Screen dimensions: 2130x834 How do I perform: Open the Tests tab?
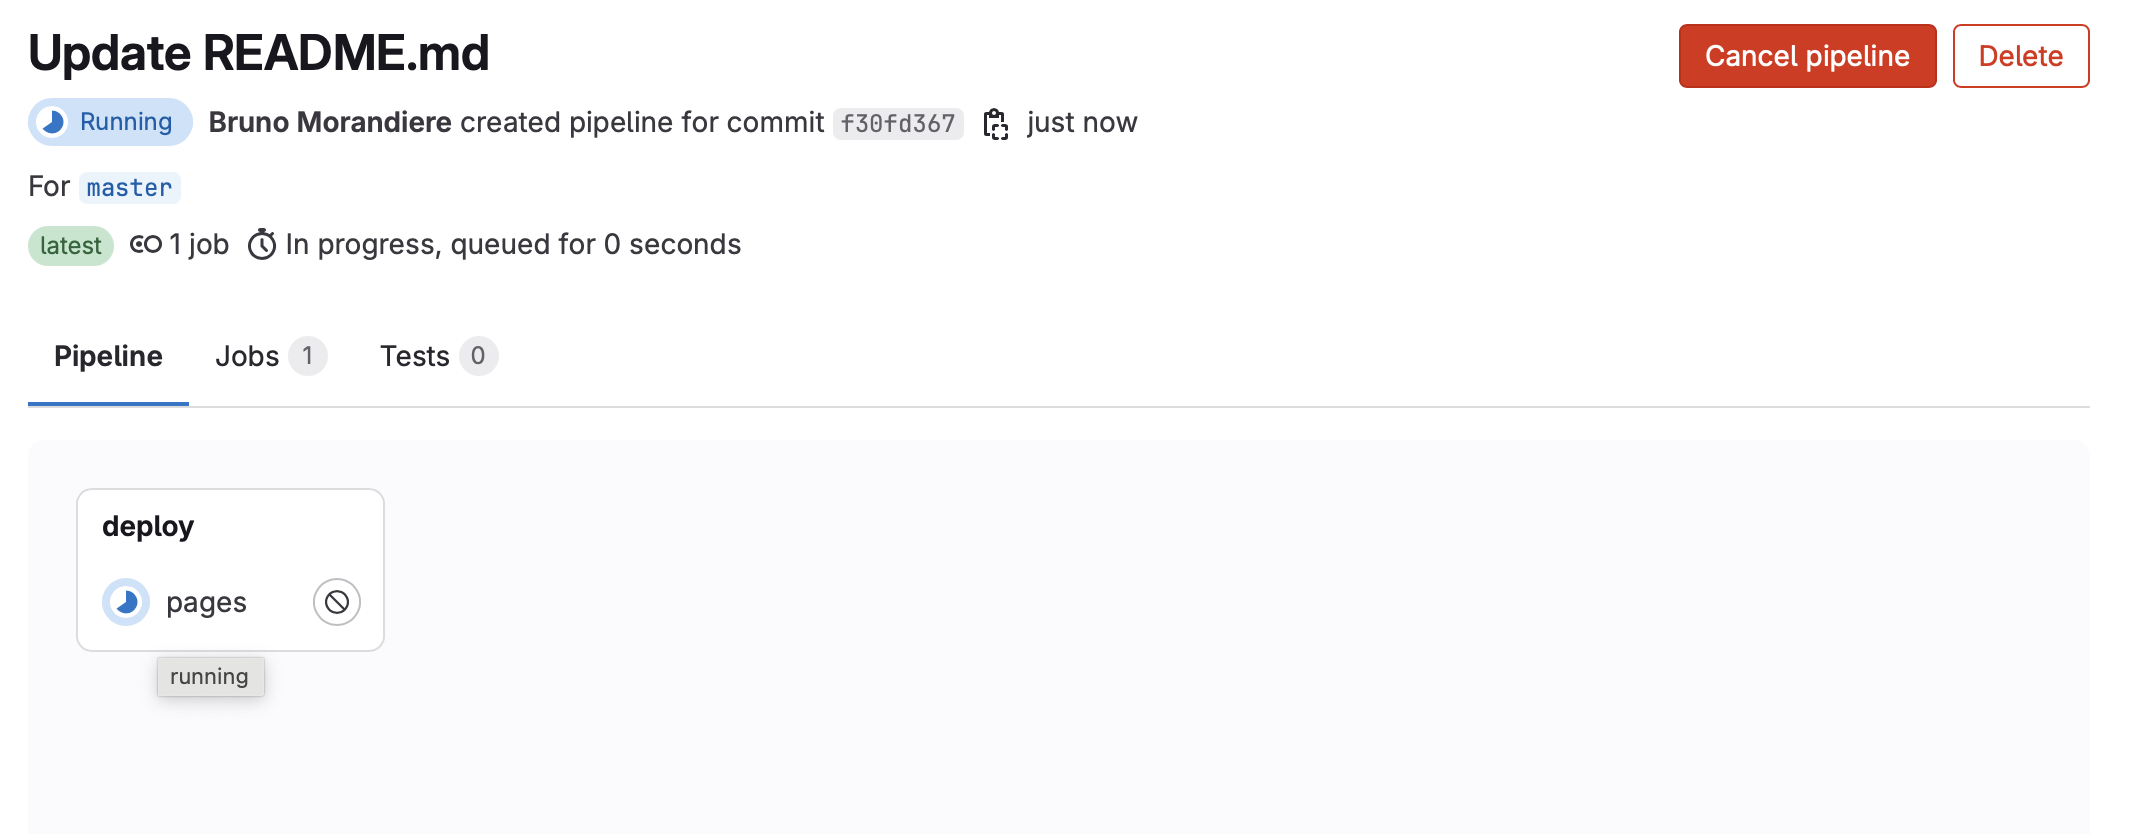[x=414, y=357]
